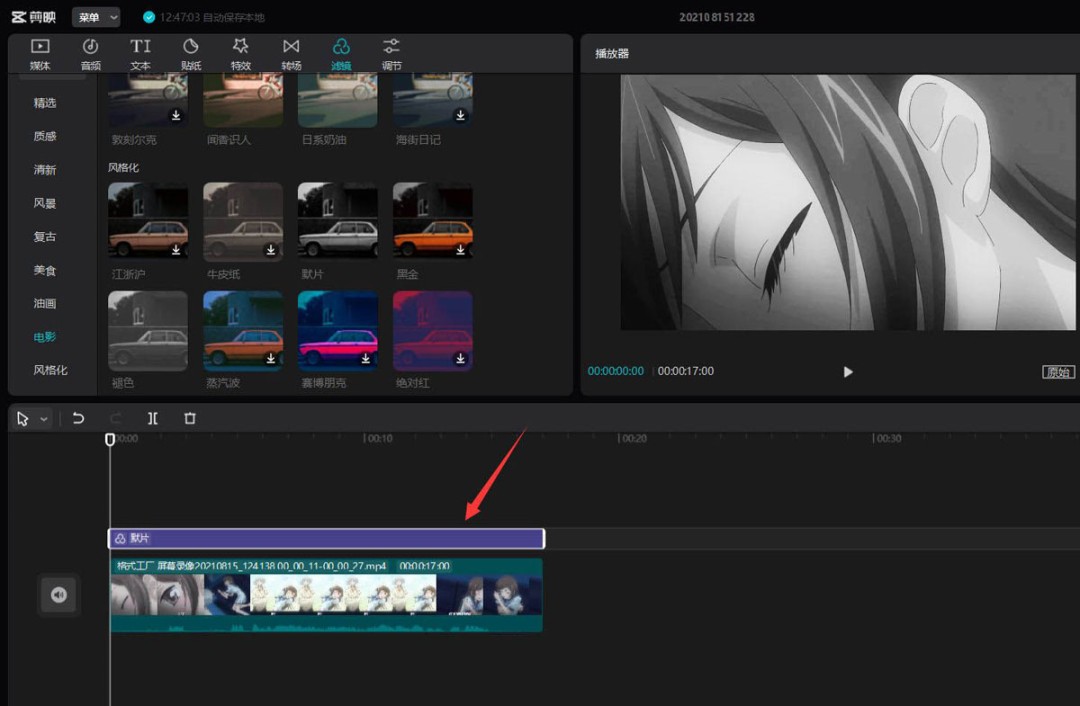Delete the selected clip with trash icon

(190, 419)
